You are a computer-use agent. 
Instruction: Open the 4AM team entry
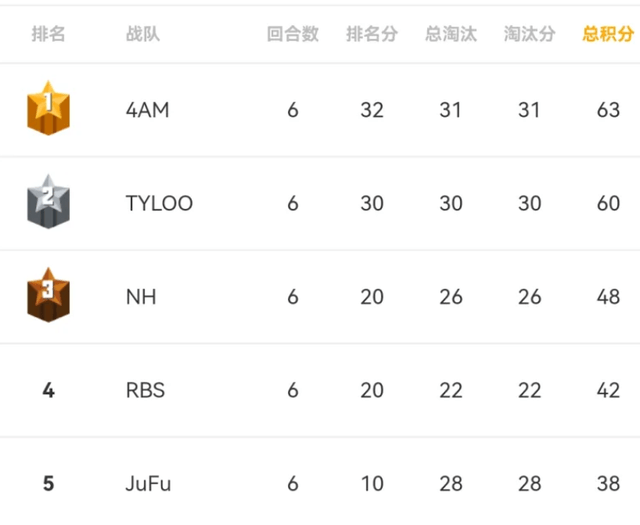pyautogui.click(x=147, y=110)
